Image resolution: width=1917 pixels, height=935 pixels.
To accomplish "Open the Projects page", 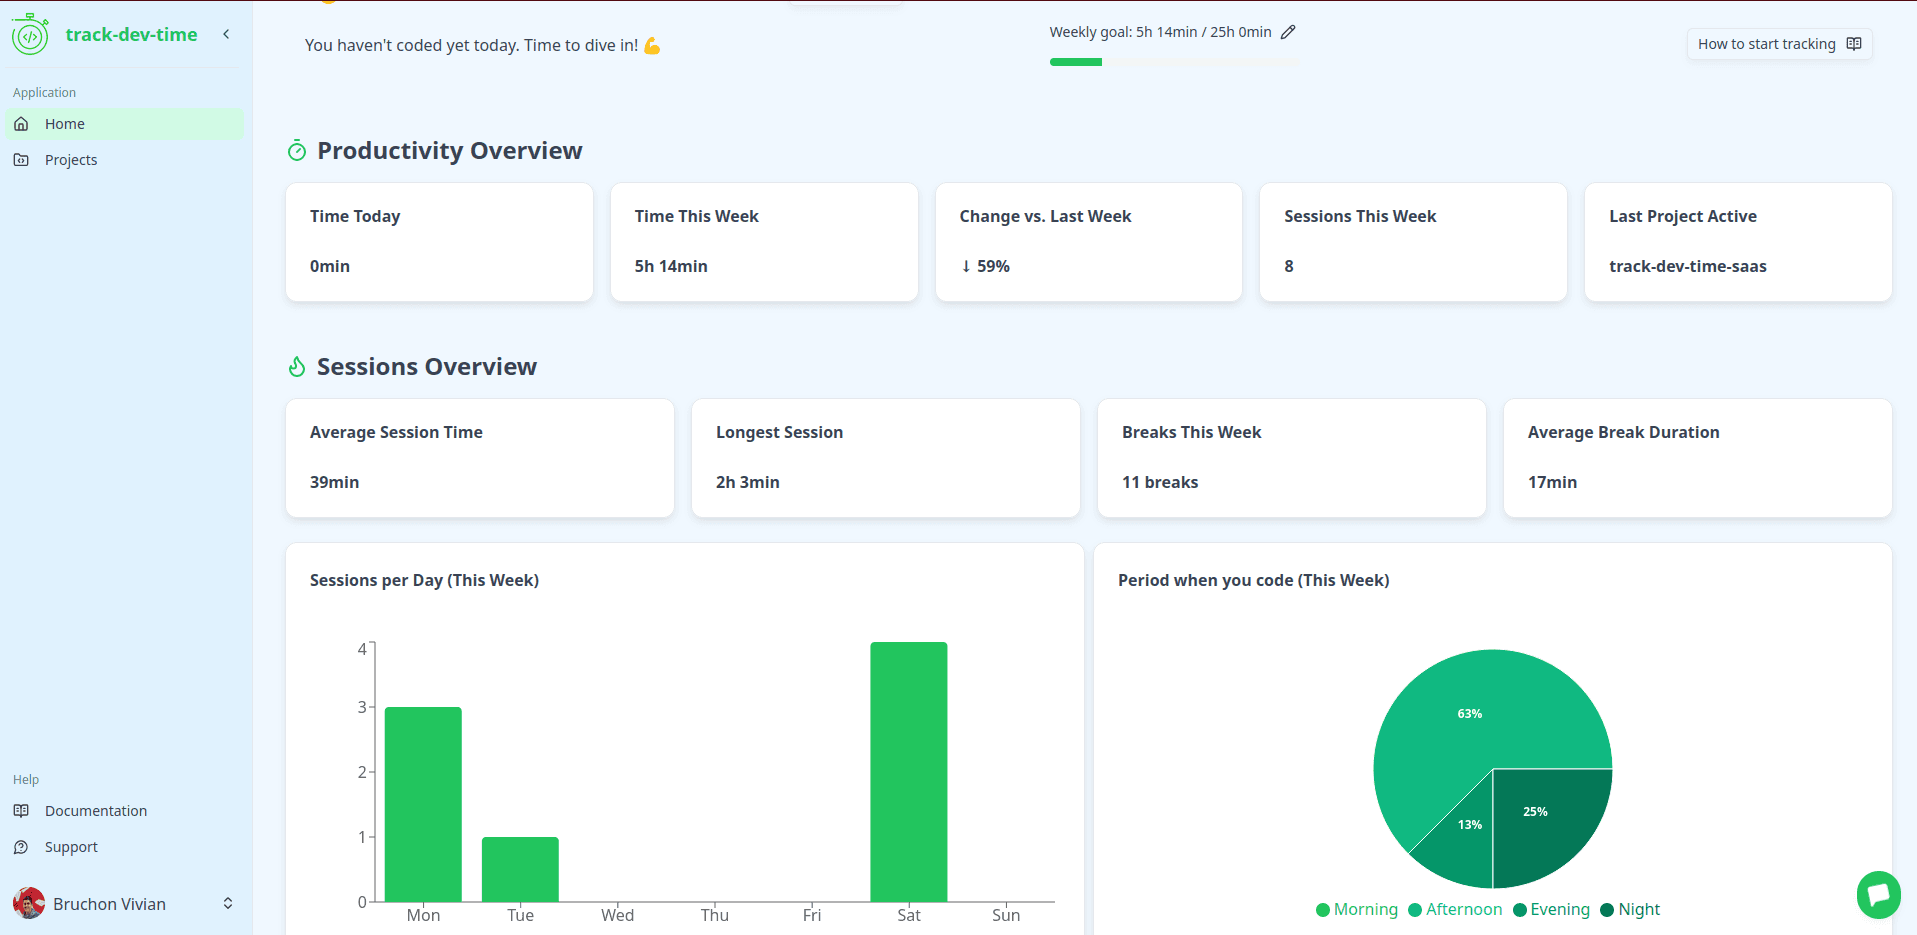I will [x=125, y=160].
